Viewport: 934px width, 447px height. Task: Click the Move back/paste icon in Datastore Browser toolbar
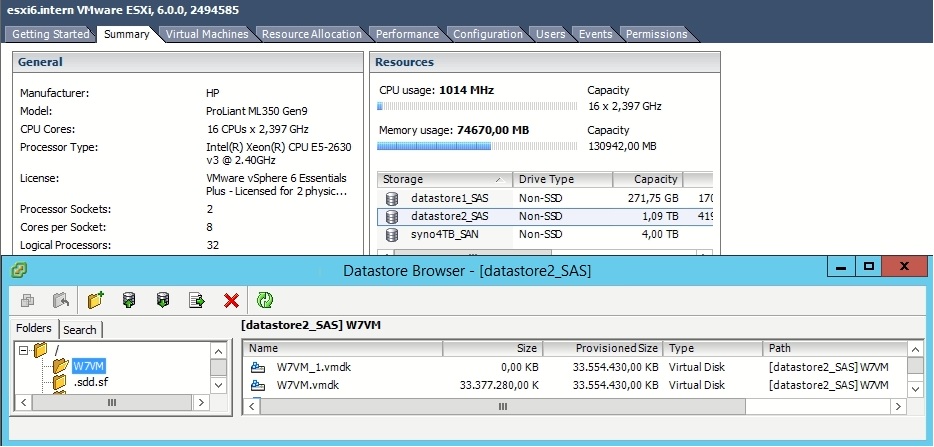(x=61, y=301)
